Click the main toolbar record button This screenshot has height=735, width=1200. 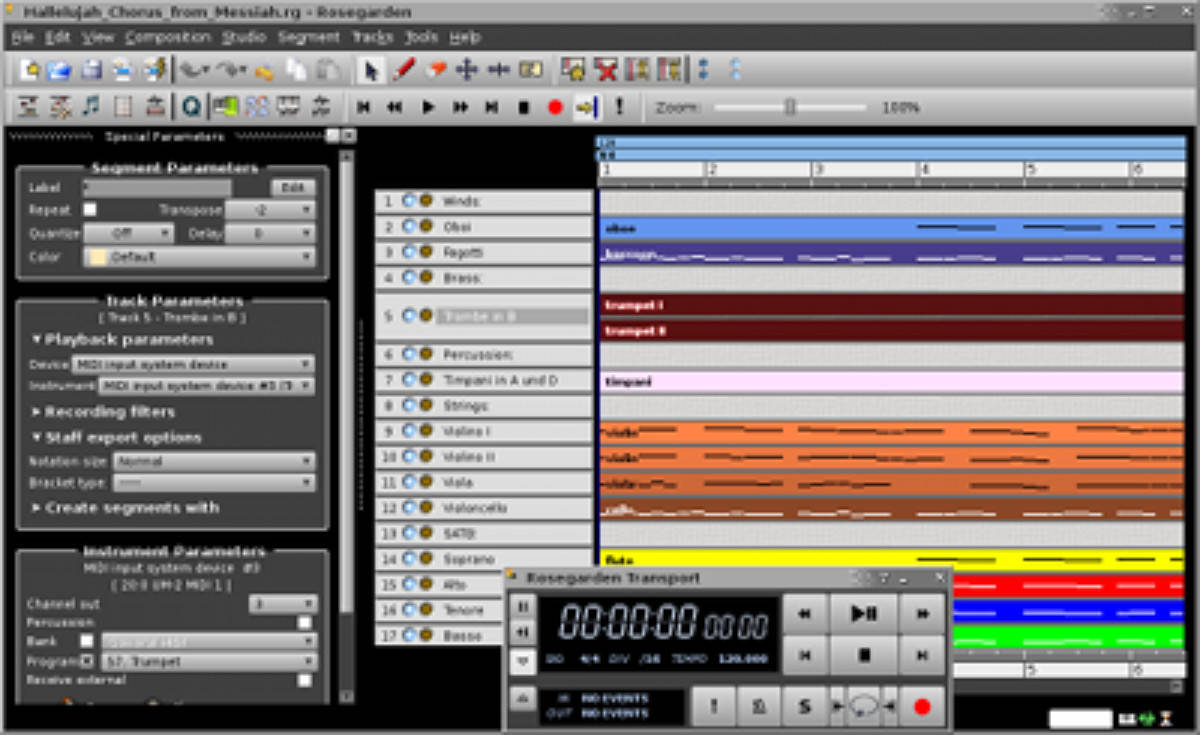click(x=556, y=106)
